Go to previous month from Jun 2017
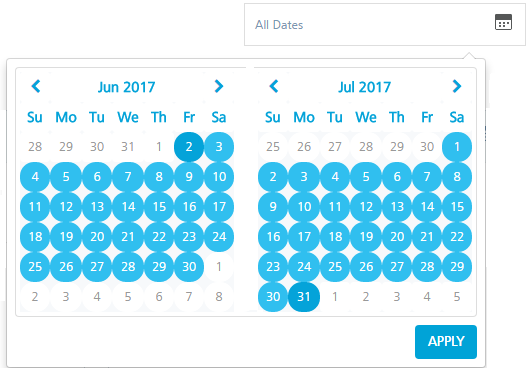 click(36, 86)
